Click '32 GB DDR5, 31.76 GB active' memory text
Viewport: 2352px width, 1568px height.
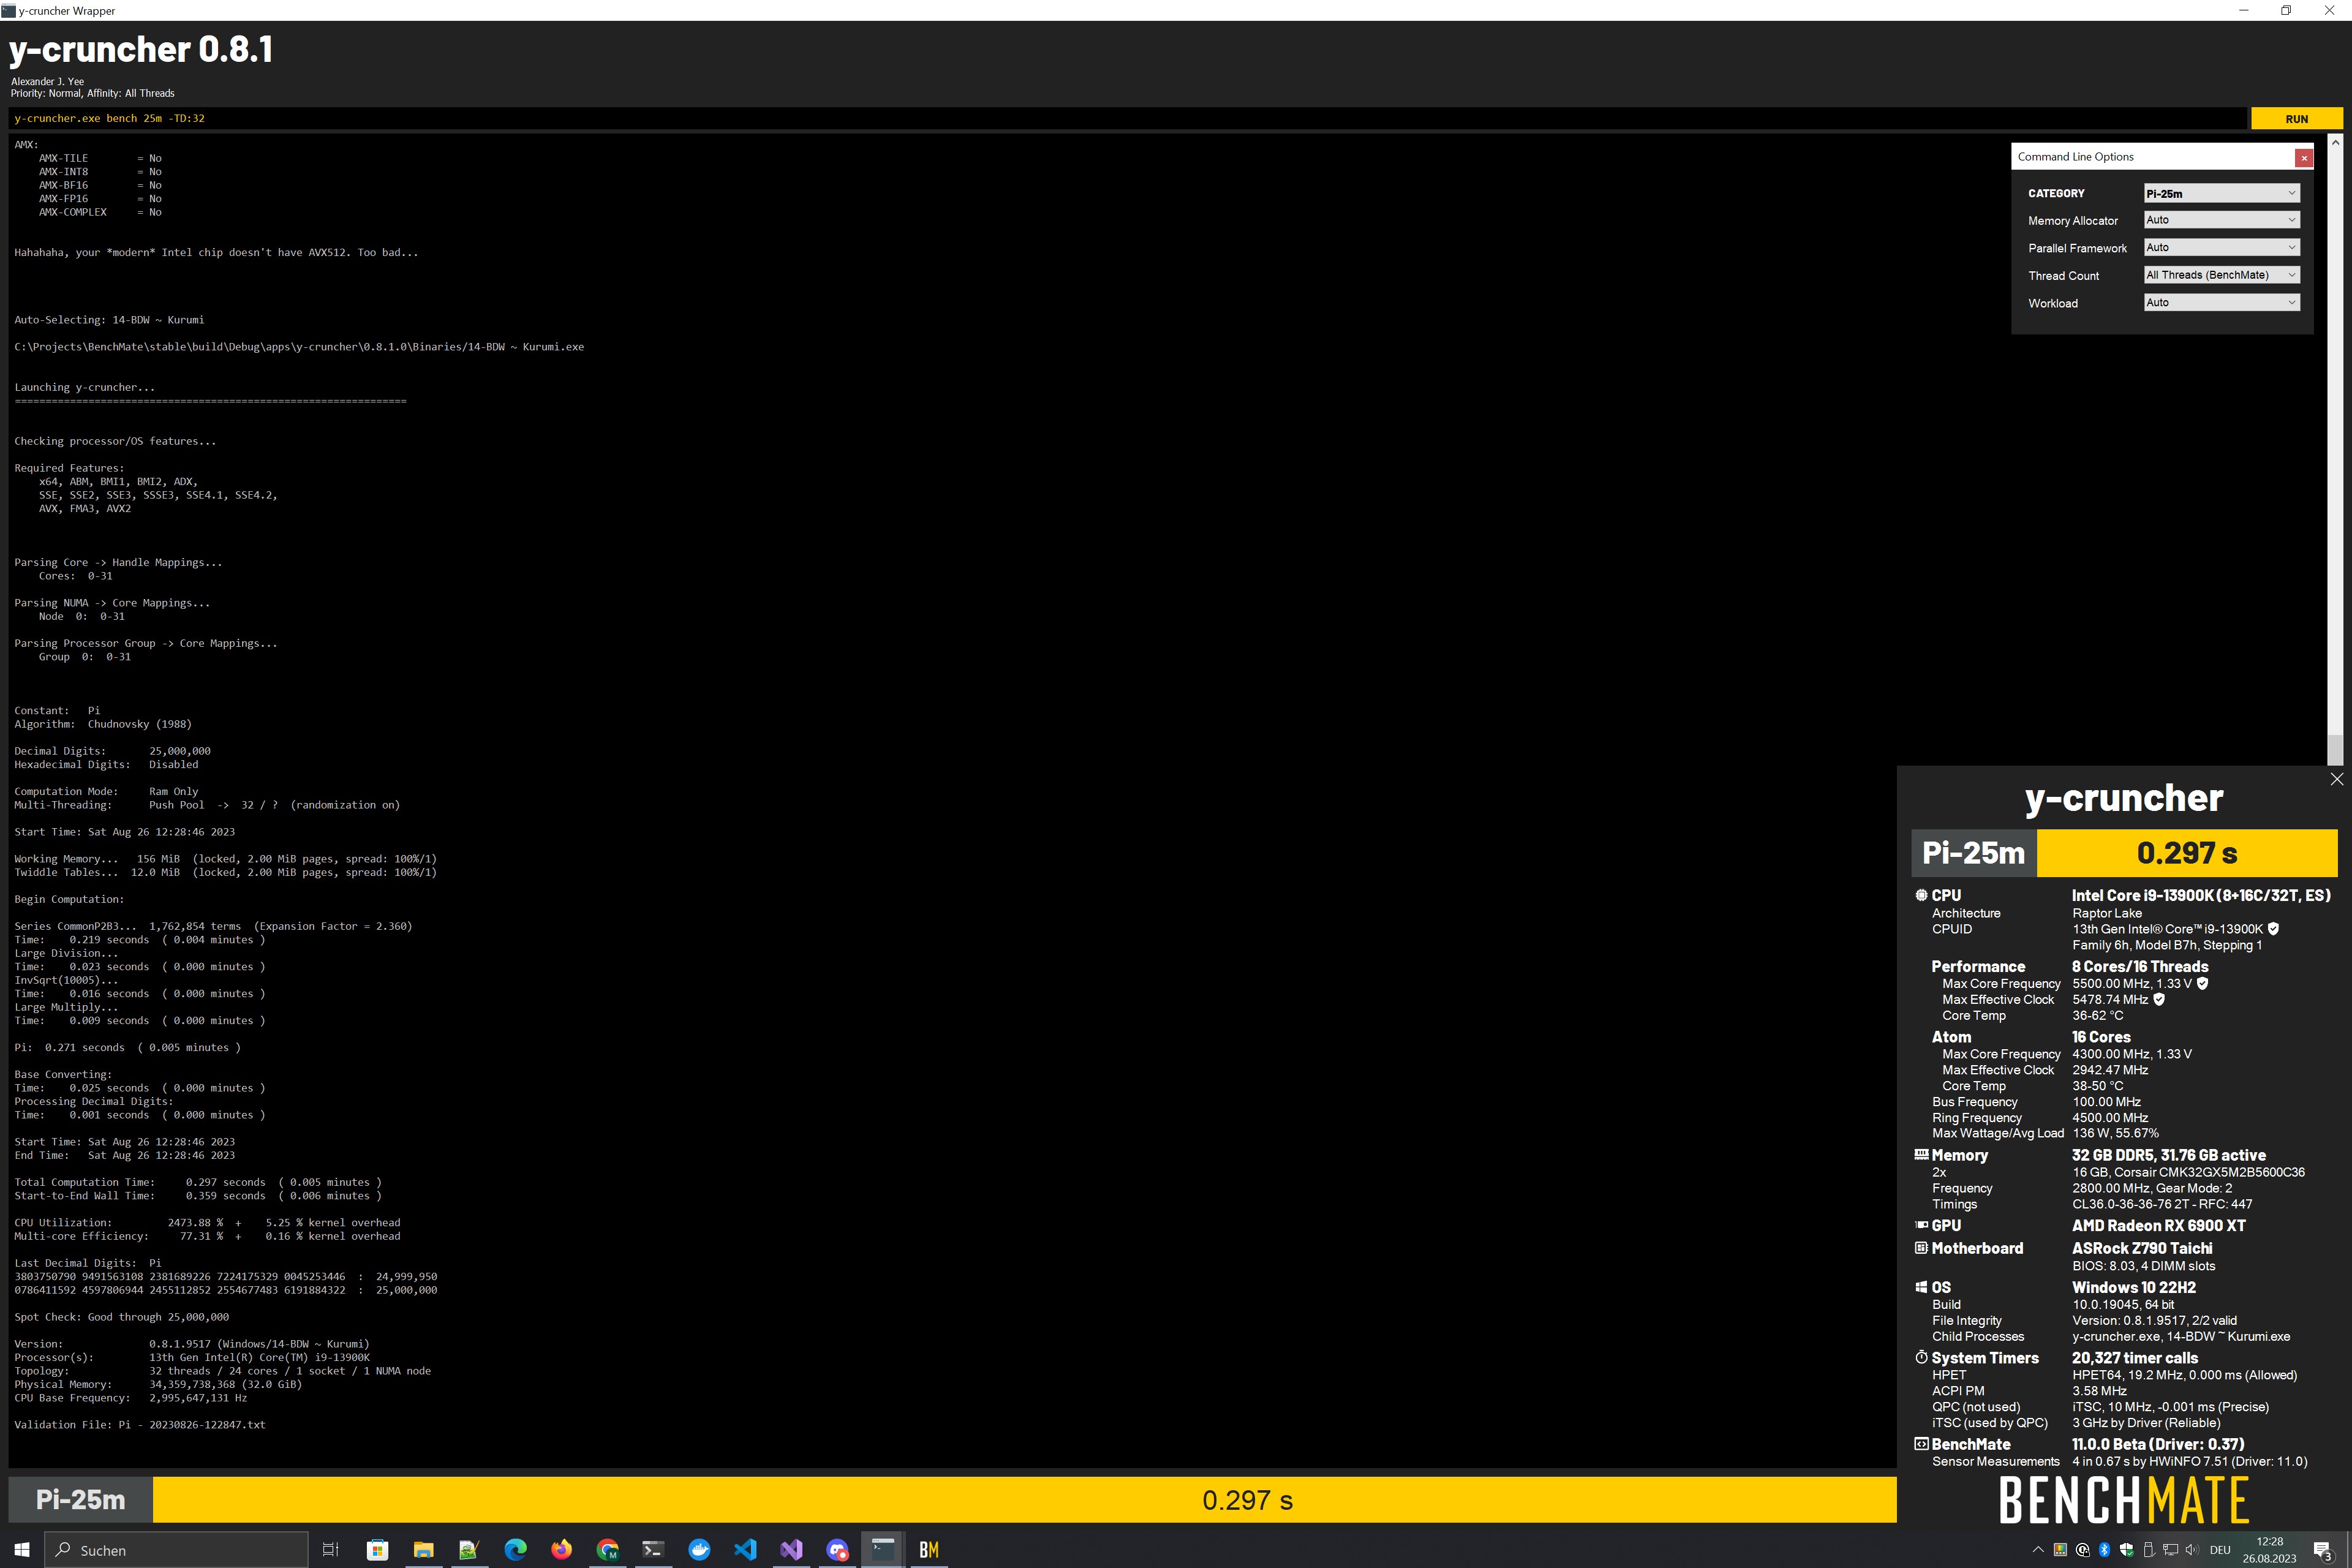click(2169, 1155)
